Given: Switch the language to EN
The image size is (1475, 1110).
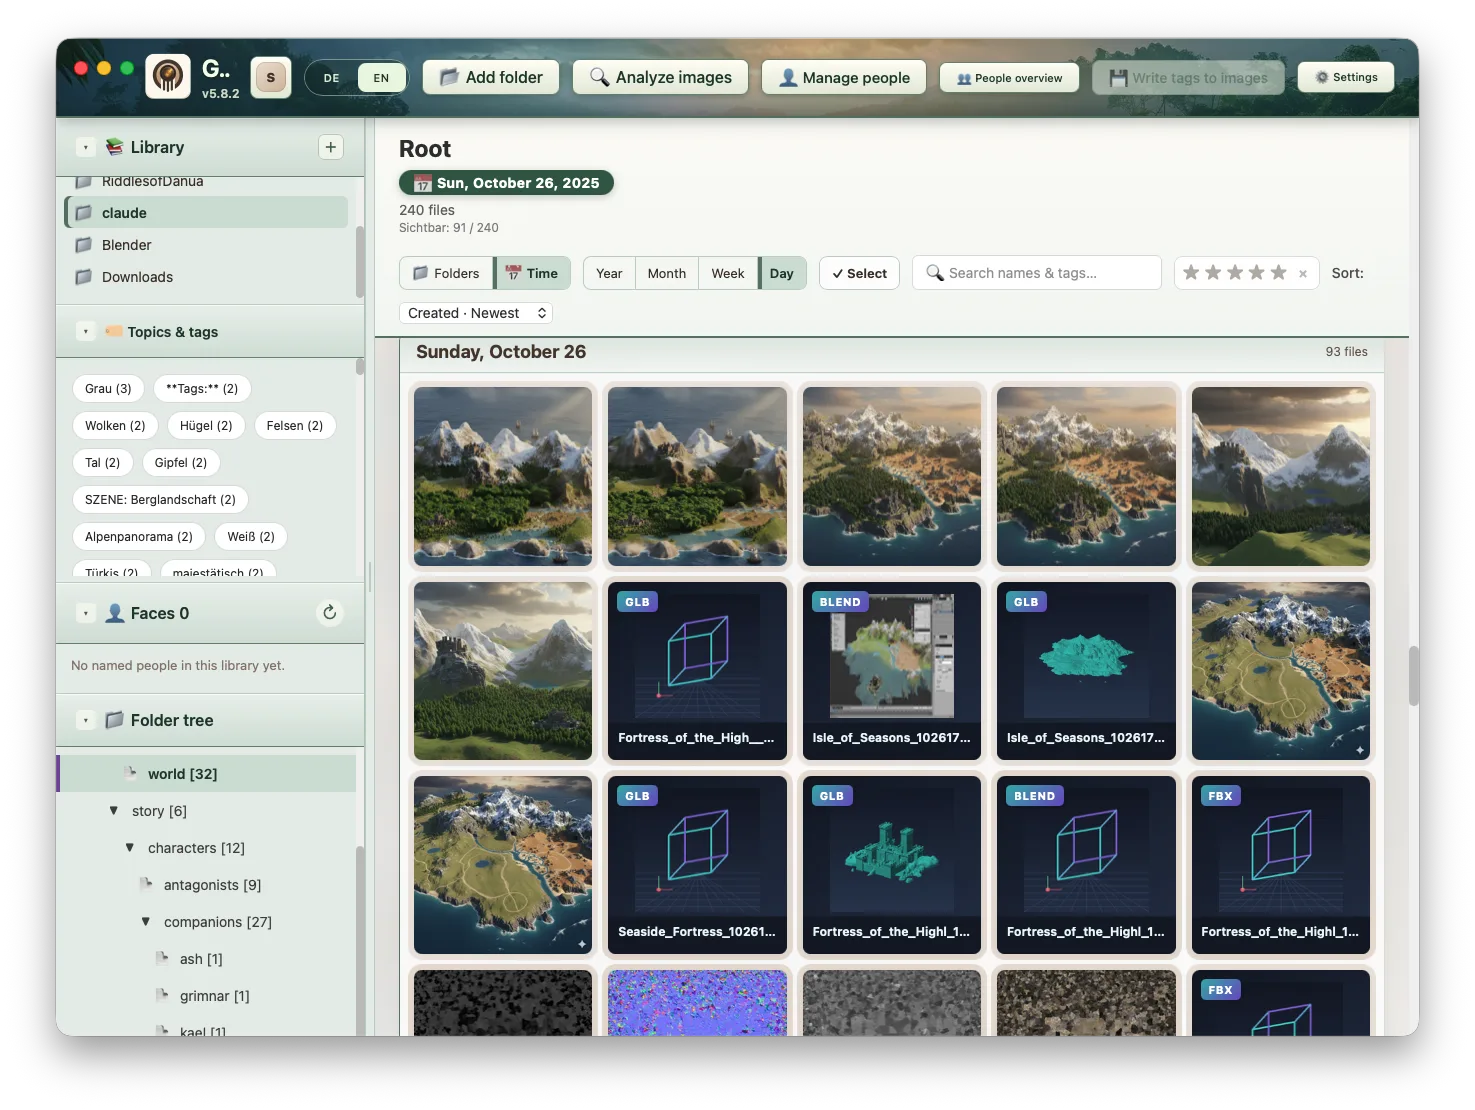Looking at the screenshot, I should pyautogui.click(x=381, y=78).
